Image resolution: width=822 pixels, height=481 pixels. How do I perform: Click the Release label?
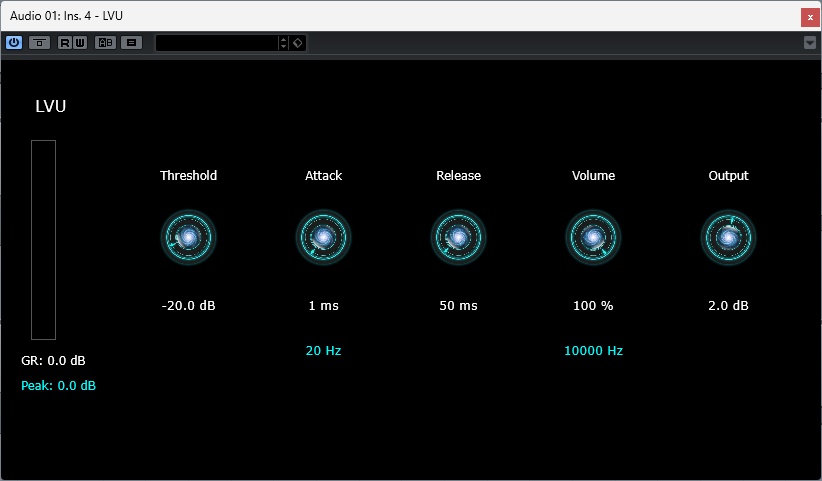tap(459, 176)
